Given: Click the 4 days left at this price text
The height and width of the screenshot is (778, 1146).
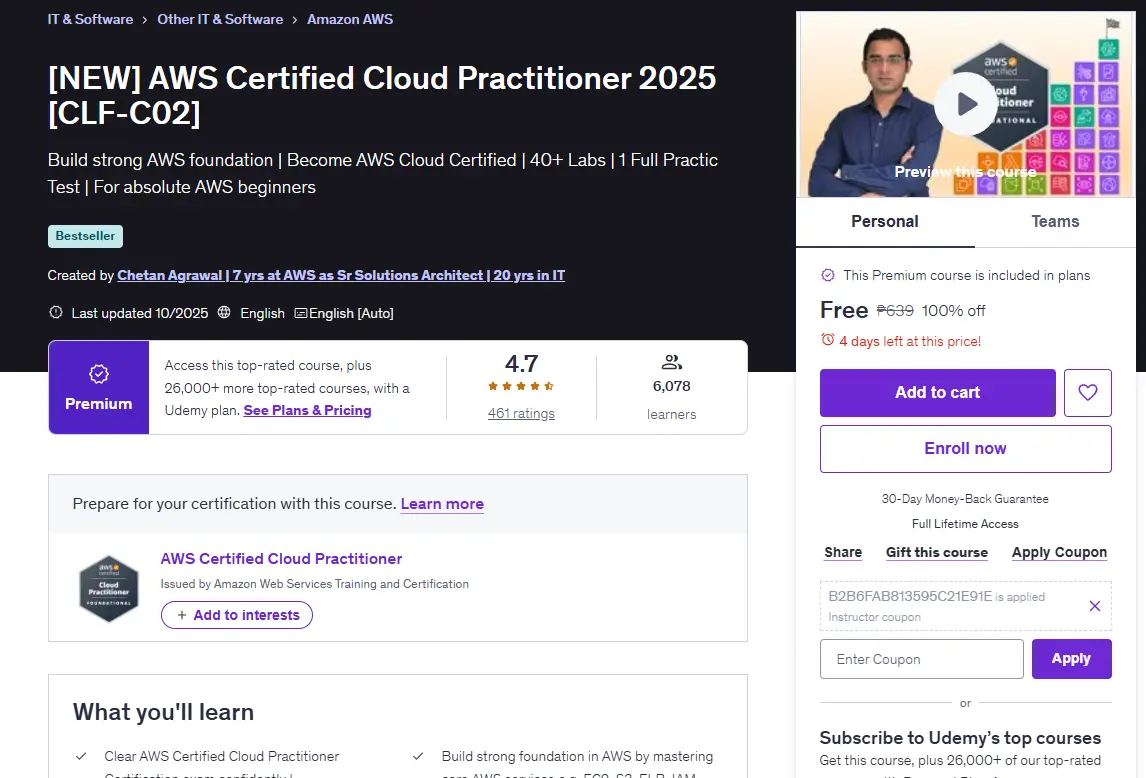Looking at the screenshot, I should 910,341.
